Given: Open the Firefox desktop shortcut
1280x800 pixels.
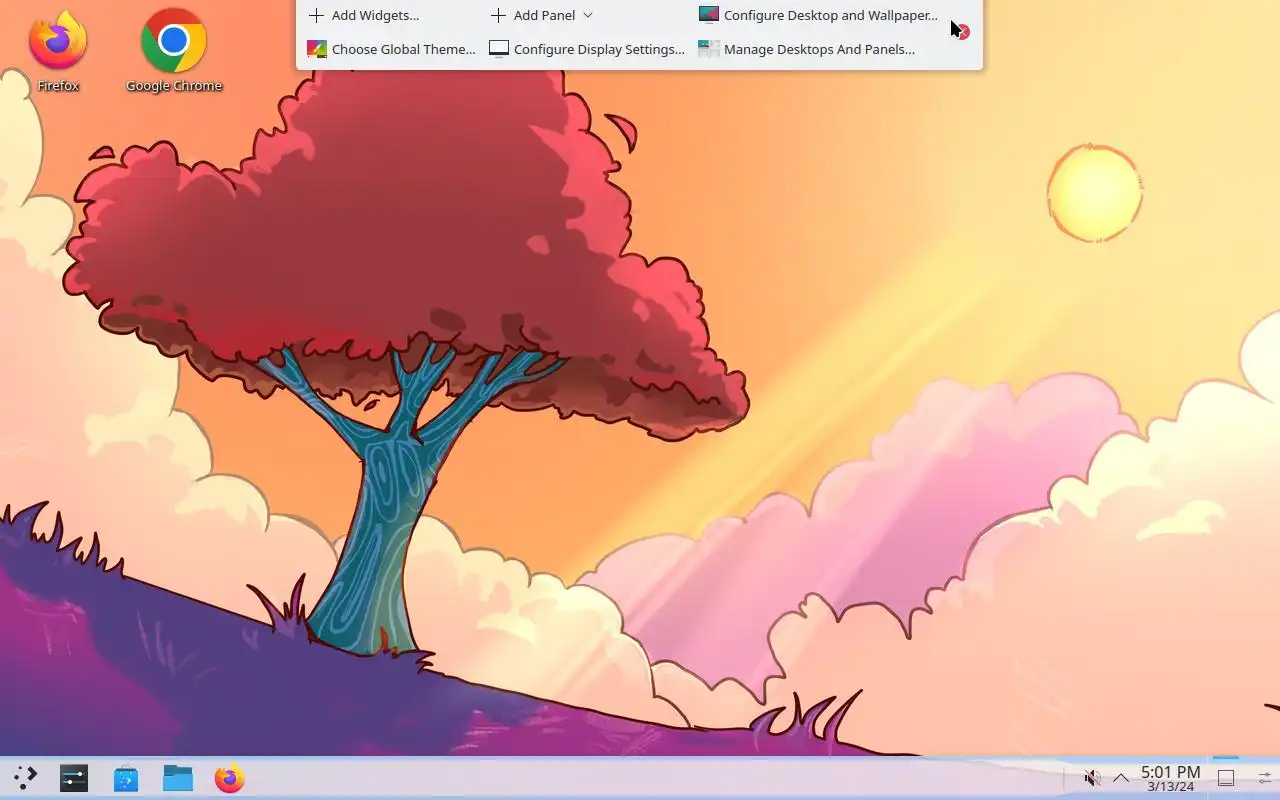Looking at the screenshot, I should coord(58,50).
